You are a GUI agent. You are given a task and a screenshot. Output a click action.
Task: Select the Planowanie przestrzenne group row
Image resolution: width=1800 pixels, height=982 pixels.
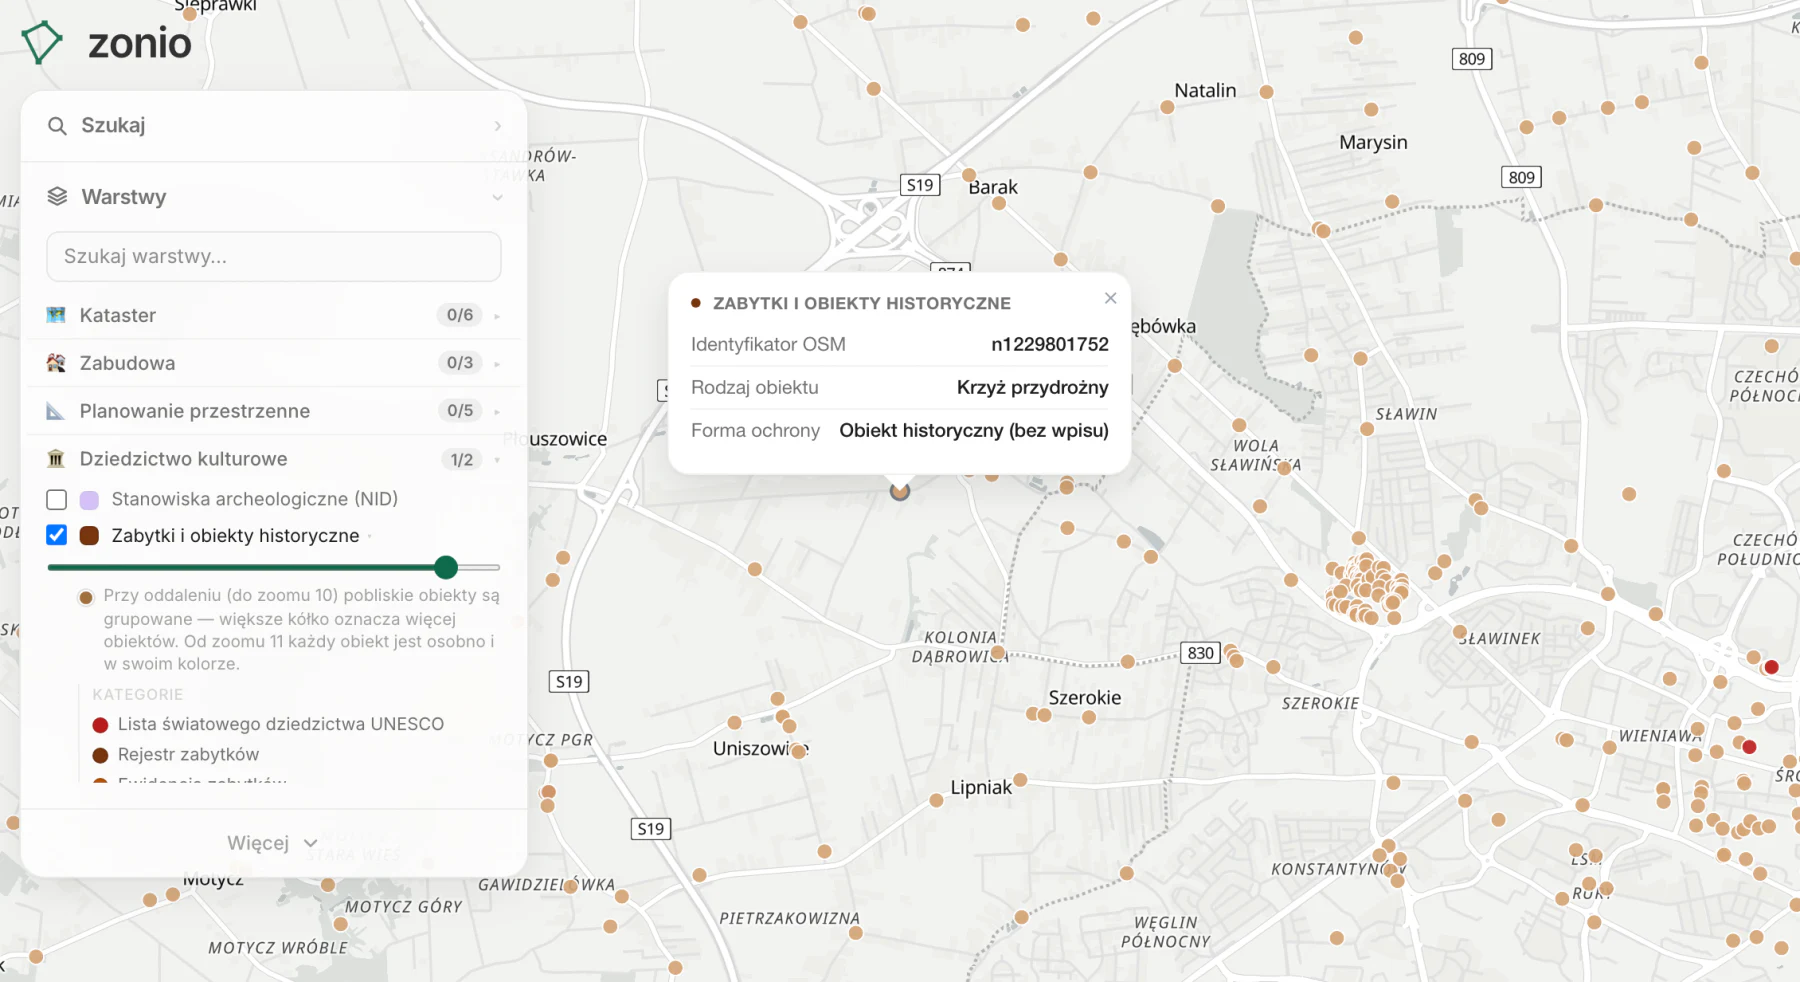click(273, 411)
